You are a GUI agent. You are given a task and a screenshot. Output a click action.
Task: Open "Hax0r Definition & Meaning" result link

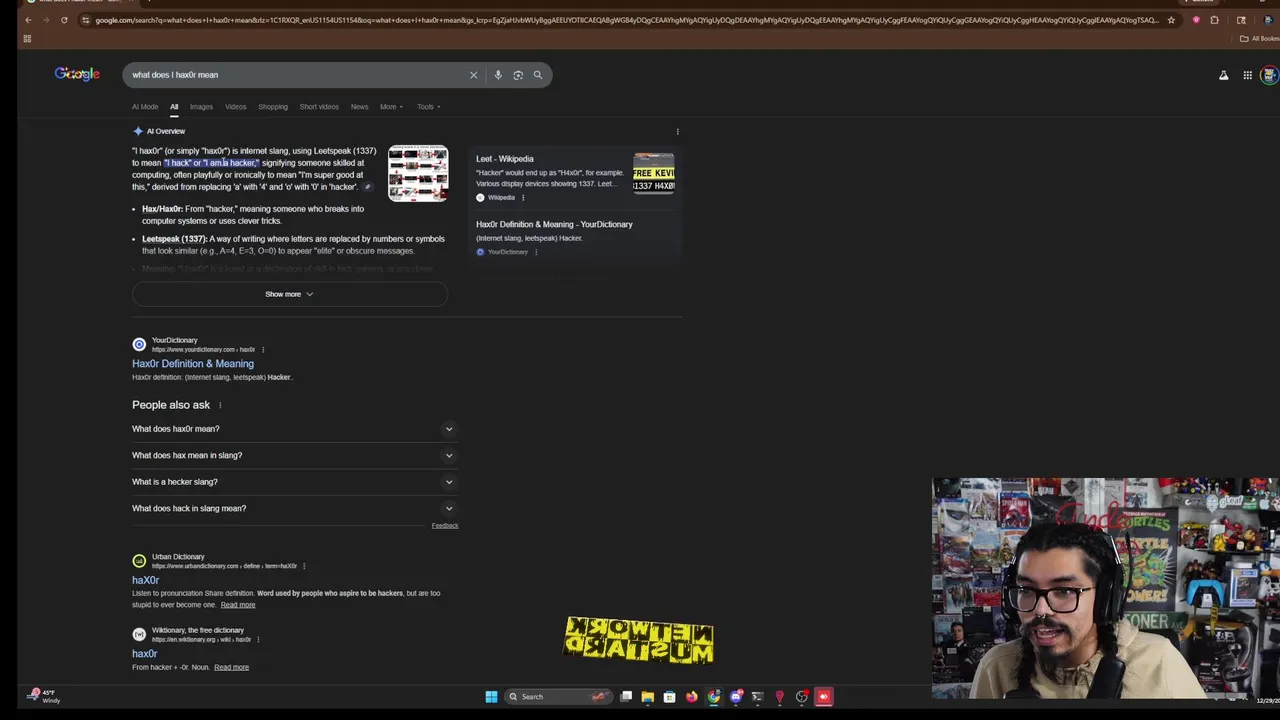tap(193, 364)
